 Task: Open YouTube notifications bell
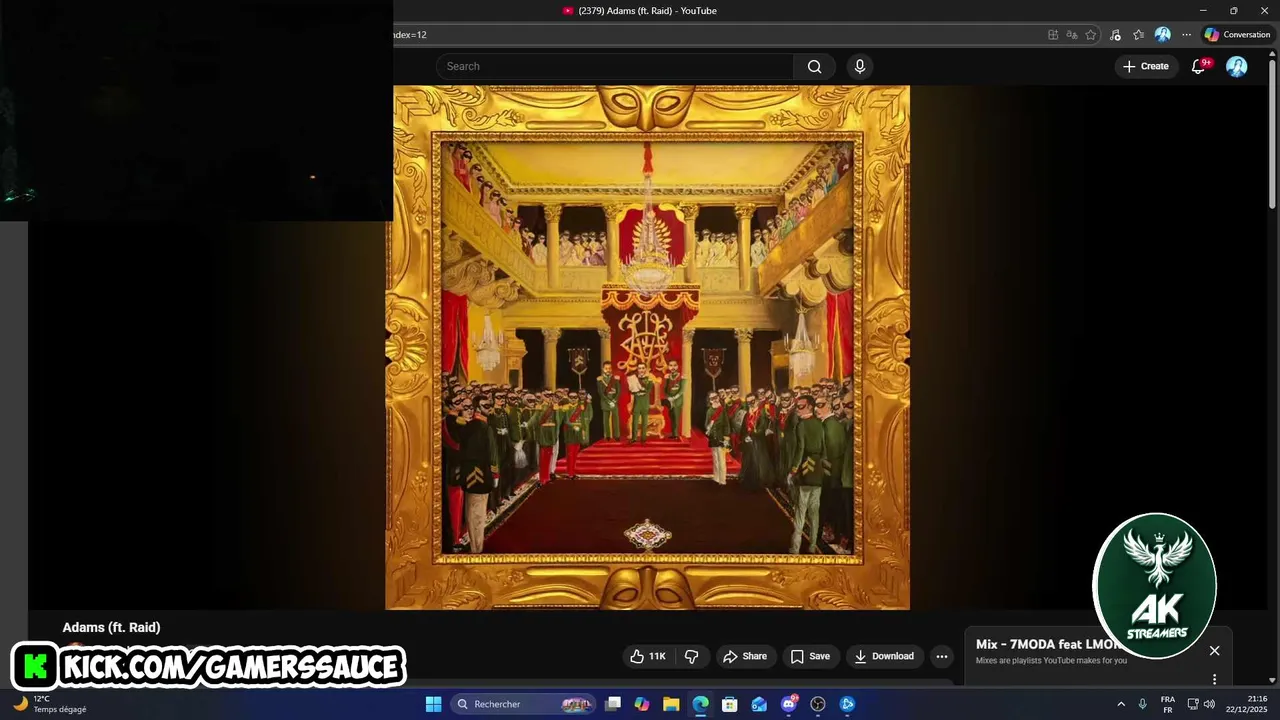1198,66
